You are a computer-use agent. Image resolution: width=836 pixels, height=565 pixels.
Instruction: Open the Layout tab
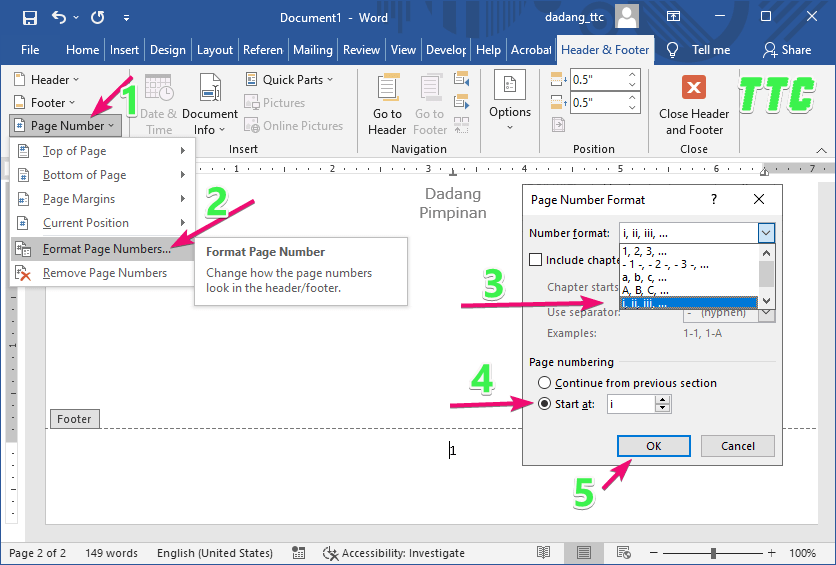click(x=214, y=50)
